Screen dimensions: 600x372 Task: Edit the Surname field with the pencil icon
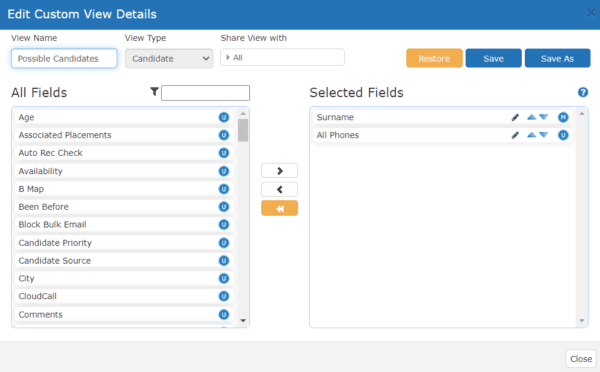(515, 117)
